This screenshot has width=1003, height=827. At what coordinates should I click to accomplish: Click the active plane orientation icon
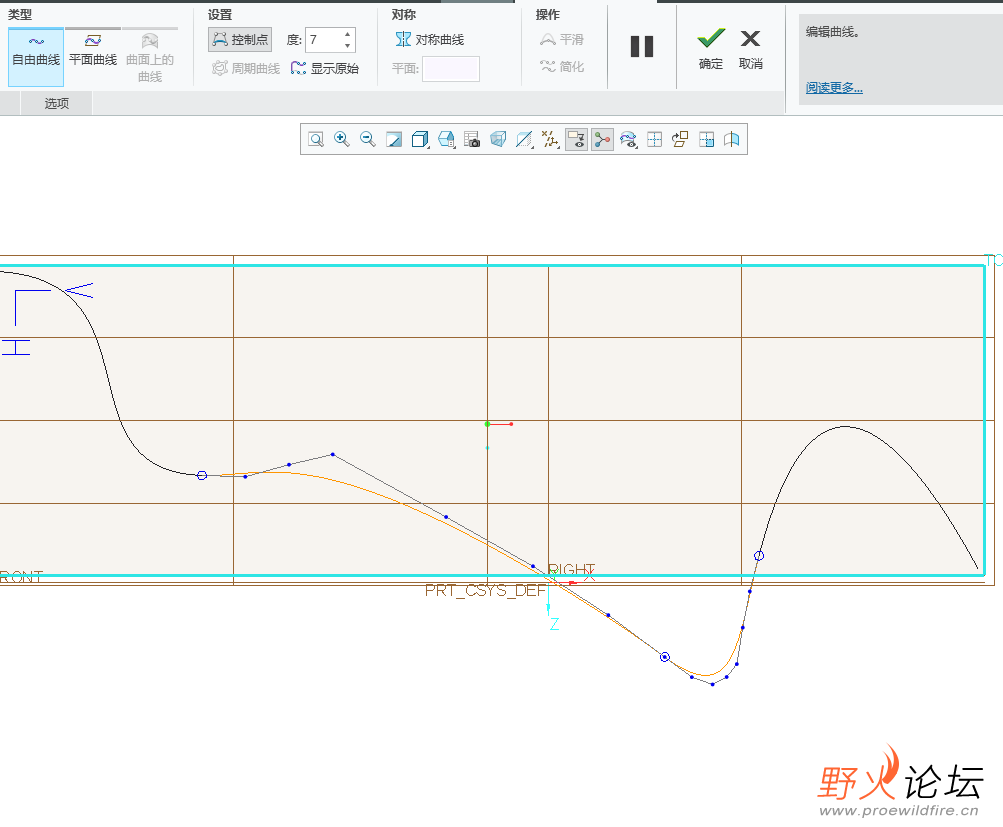coord(732,139)
